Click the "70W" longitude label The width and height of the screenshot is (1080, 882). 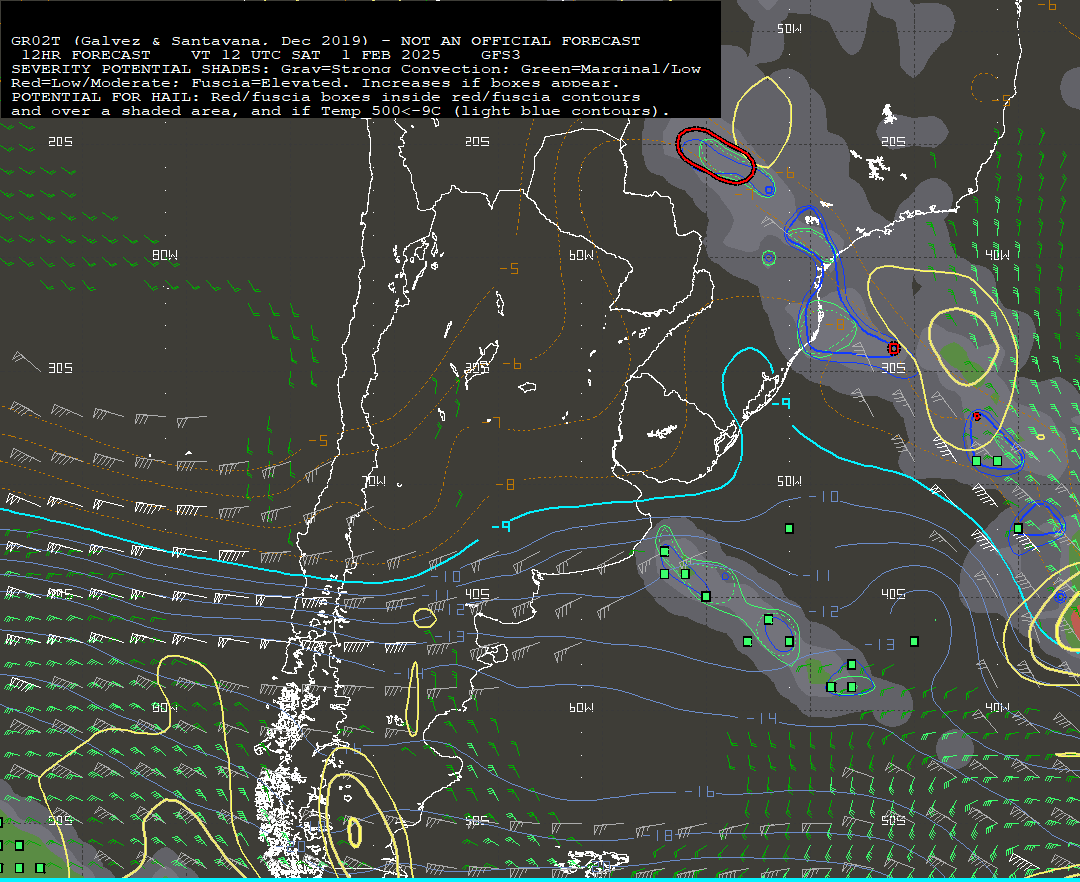(374, 481)
